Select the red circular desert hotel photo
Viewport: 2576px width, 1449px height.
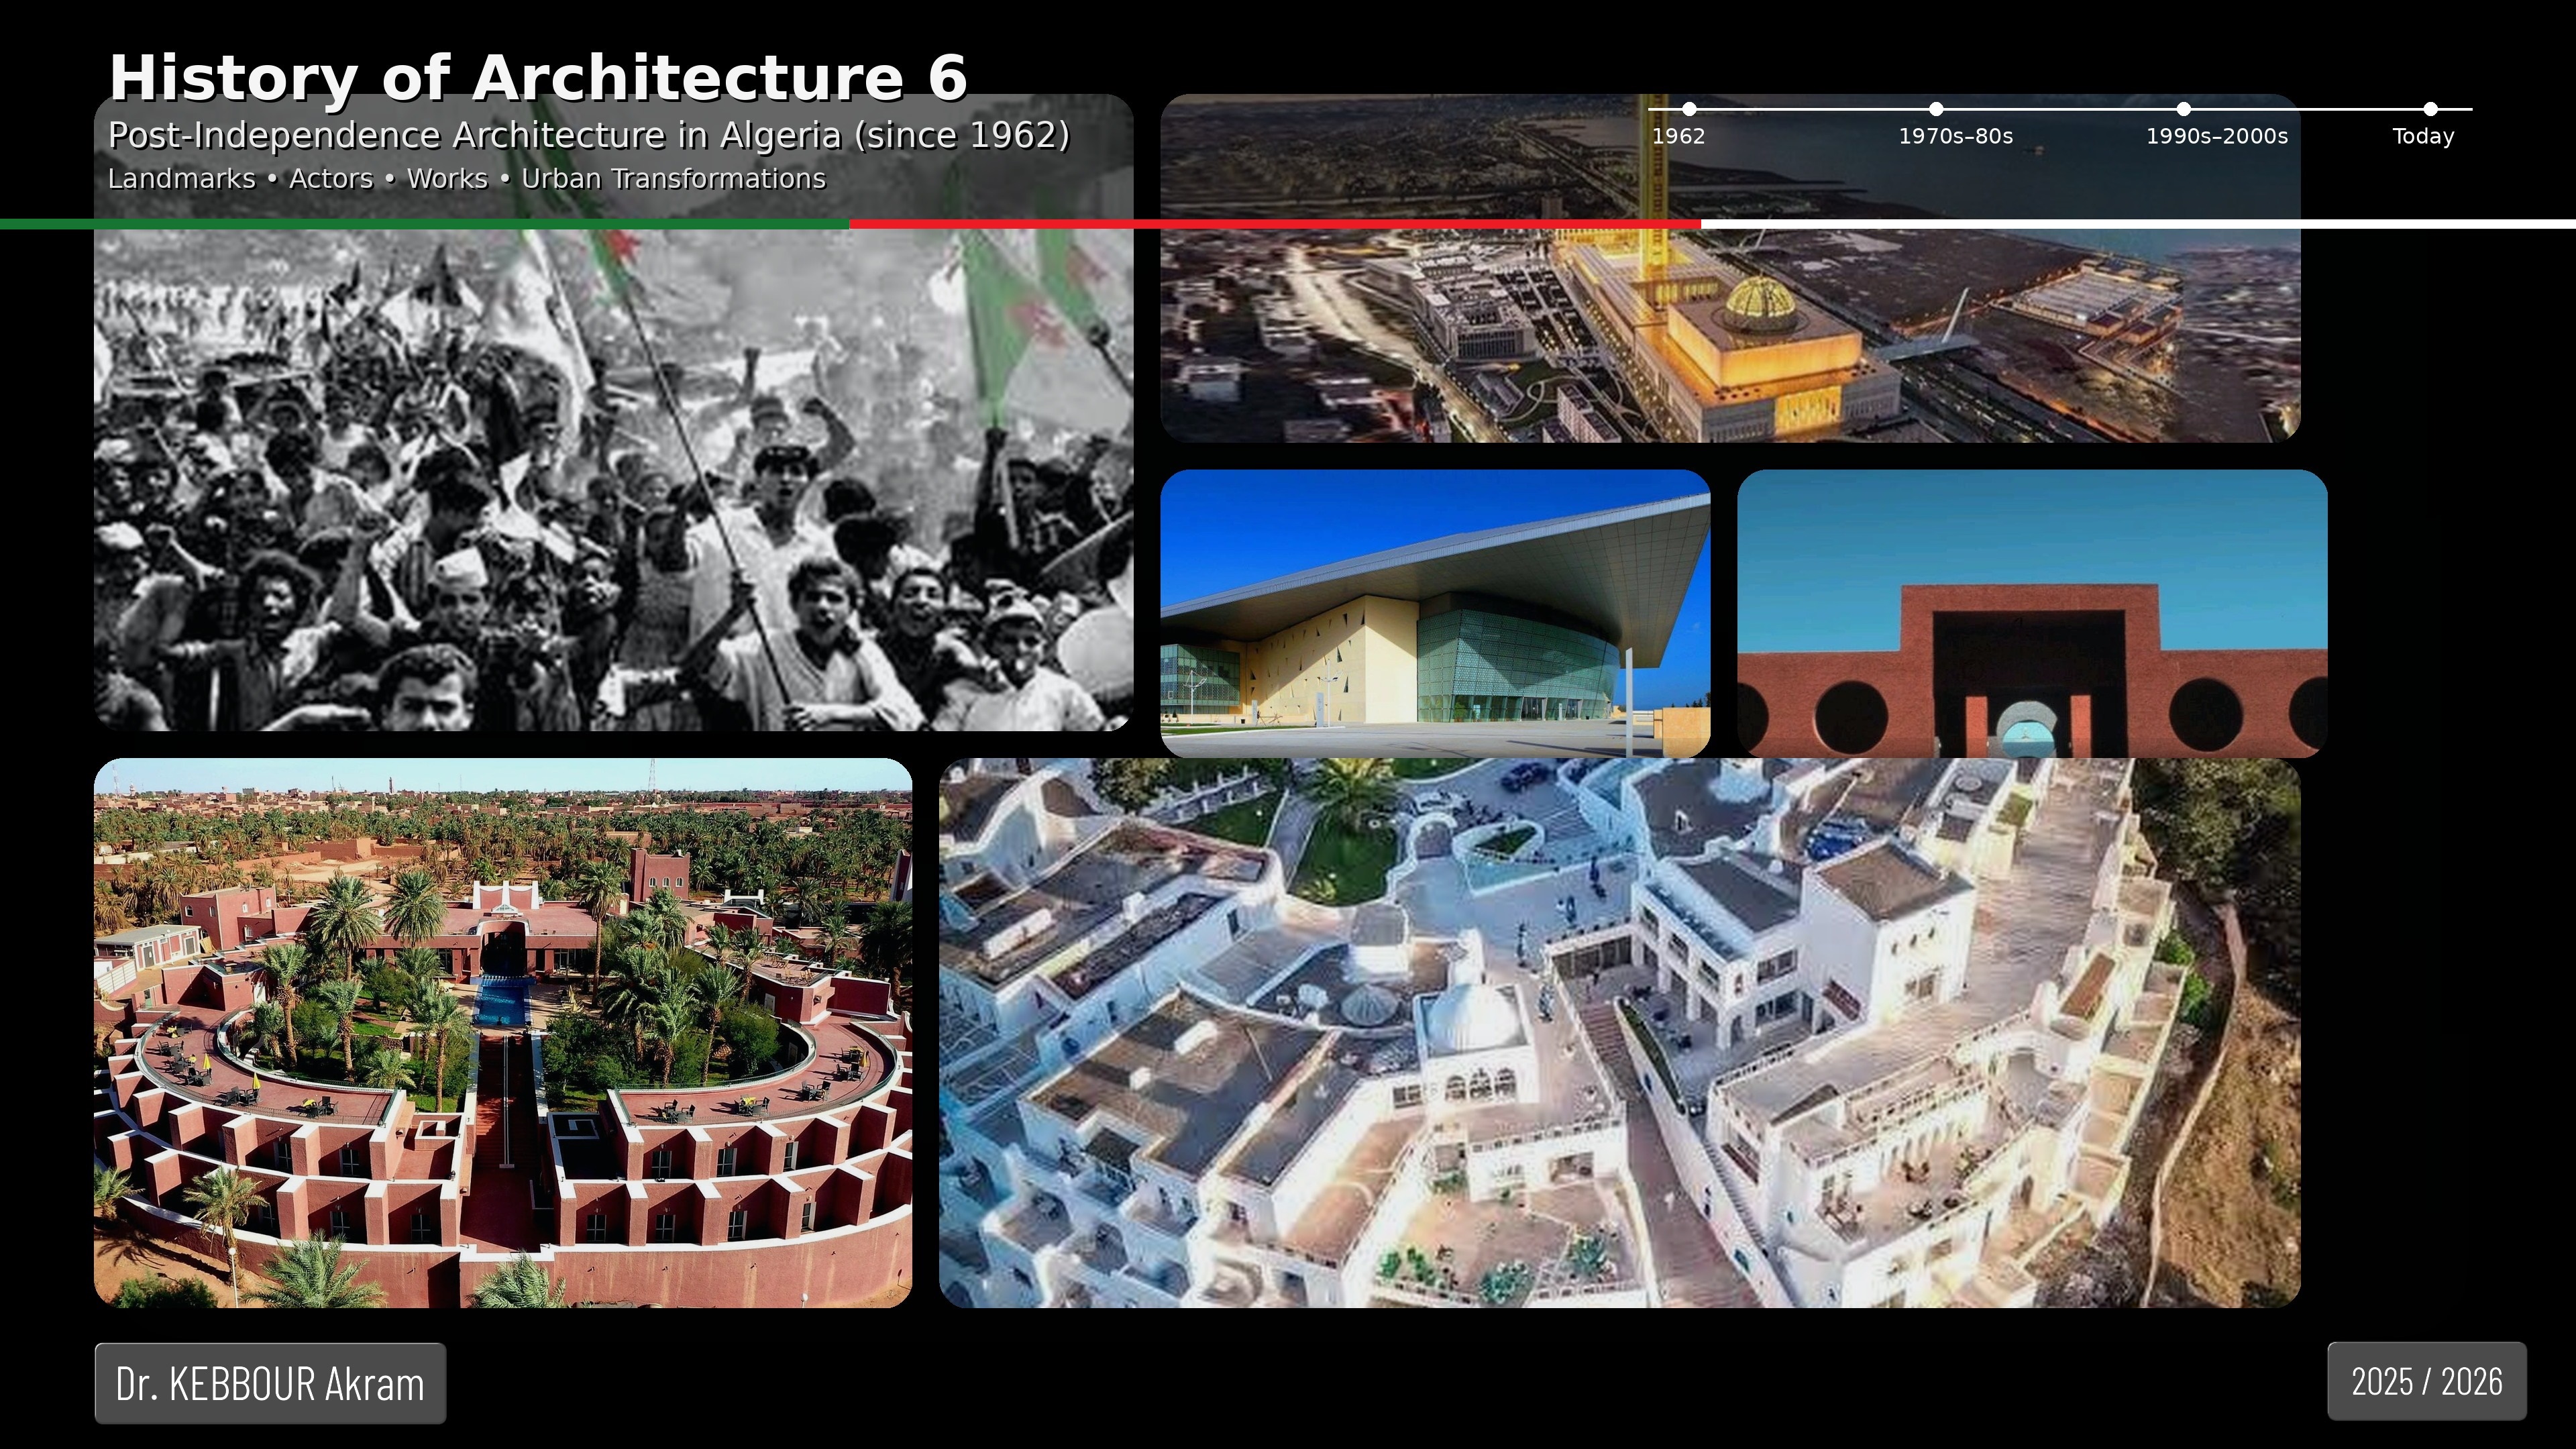(503, 1033)
